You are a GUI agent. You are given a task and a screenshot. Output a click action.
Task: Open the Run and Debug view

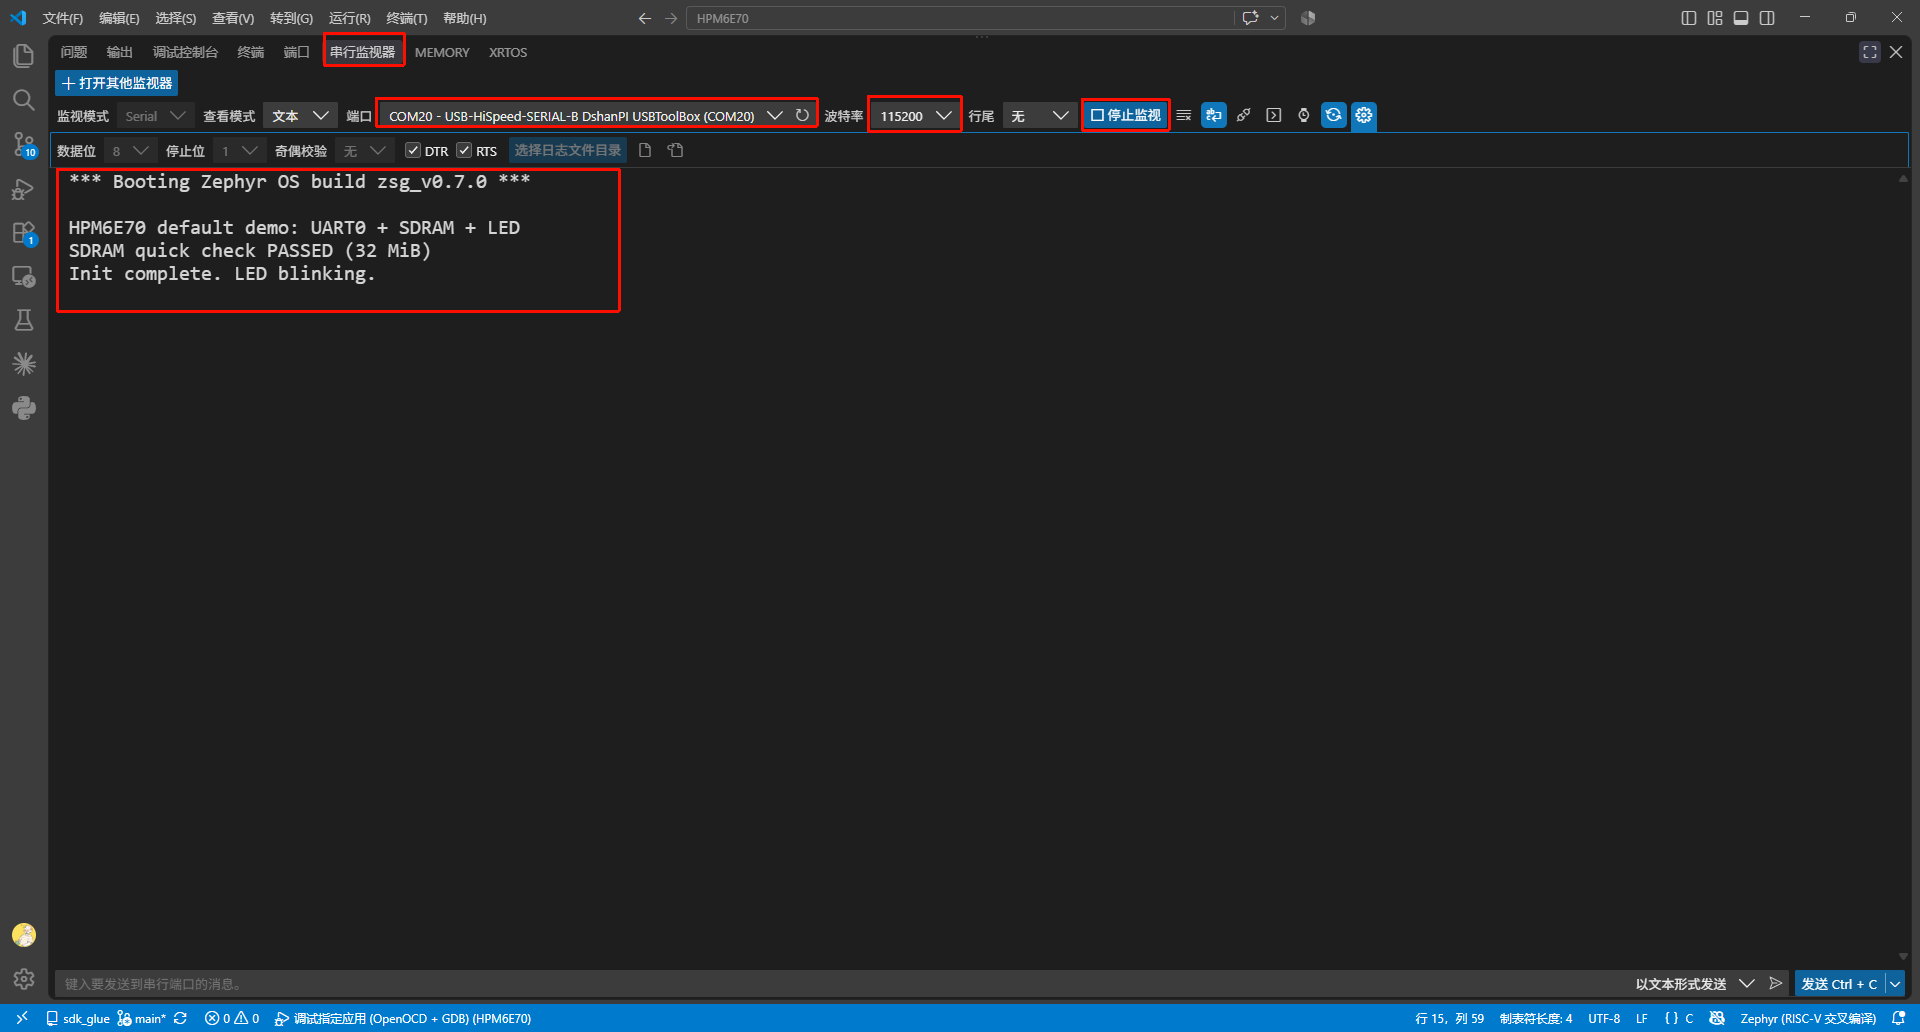click(x=24, y=189)
